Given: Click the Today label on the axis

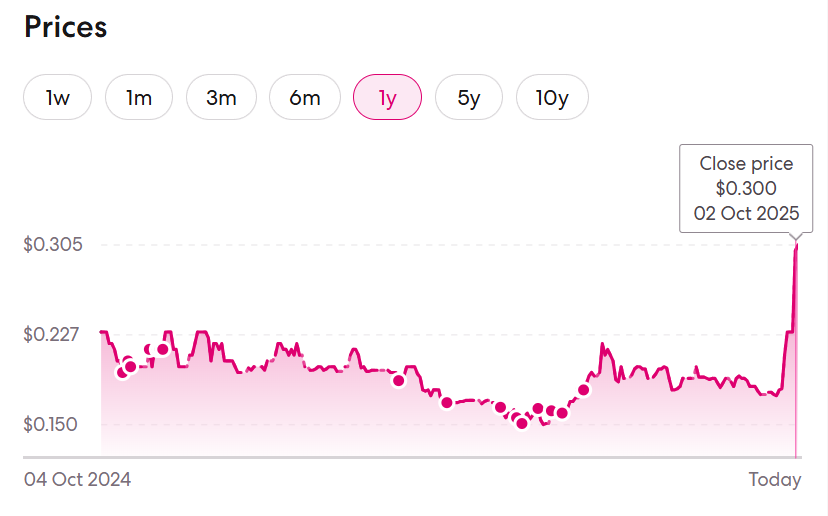Looking at the screenshot, I should click(775, 480).
